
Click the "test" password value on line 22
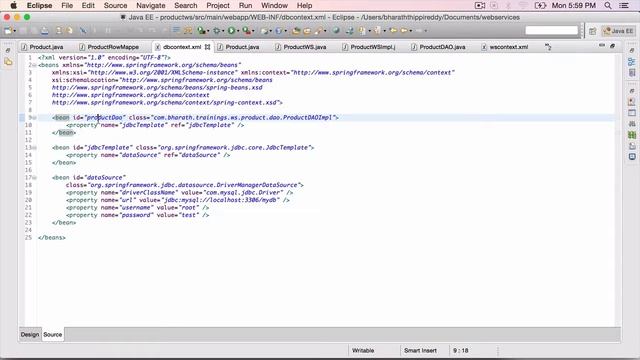click(x=189, y=215)
